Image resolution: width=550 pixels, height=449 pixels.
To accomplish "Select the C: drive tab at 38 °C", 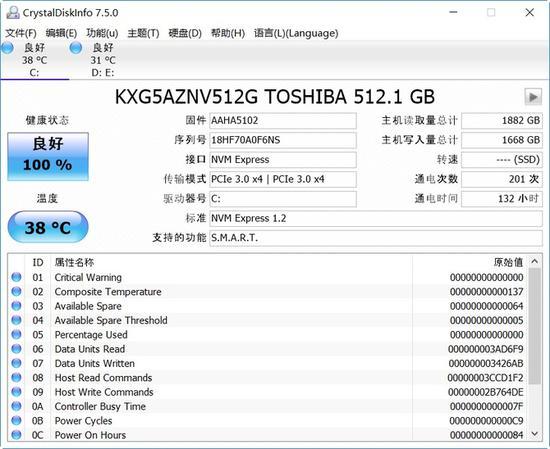I will click(x=34, y=60).
